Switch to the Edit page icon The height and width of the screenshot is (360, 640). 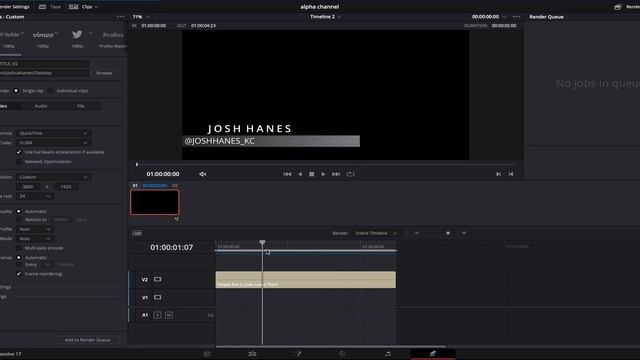[x=252, y=354]
